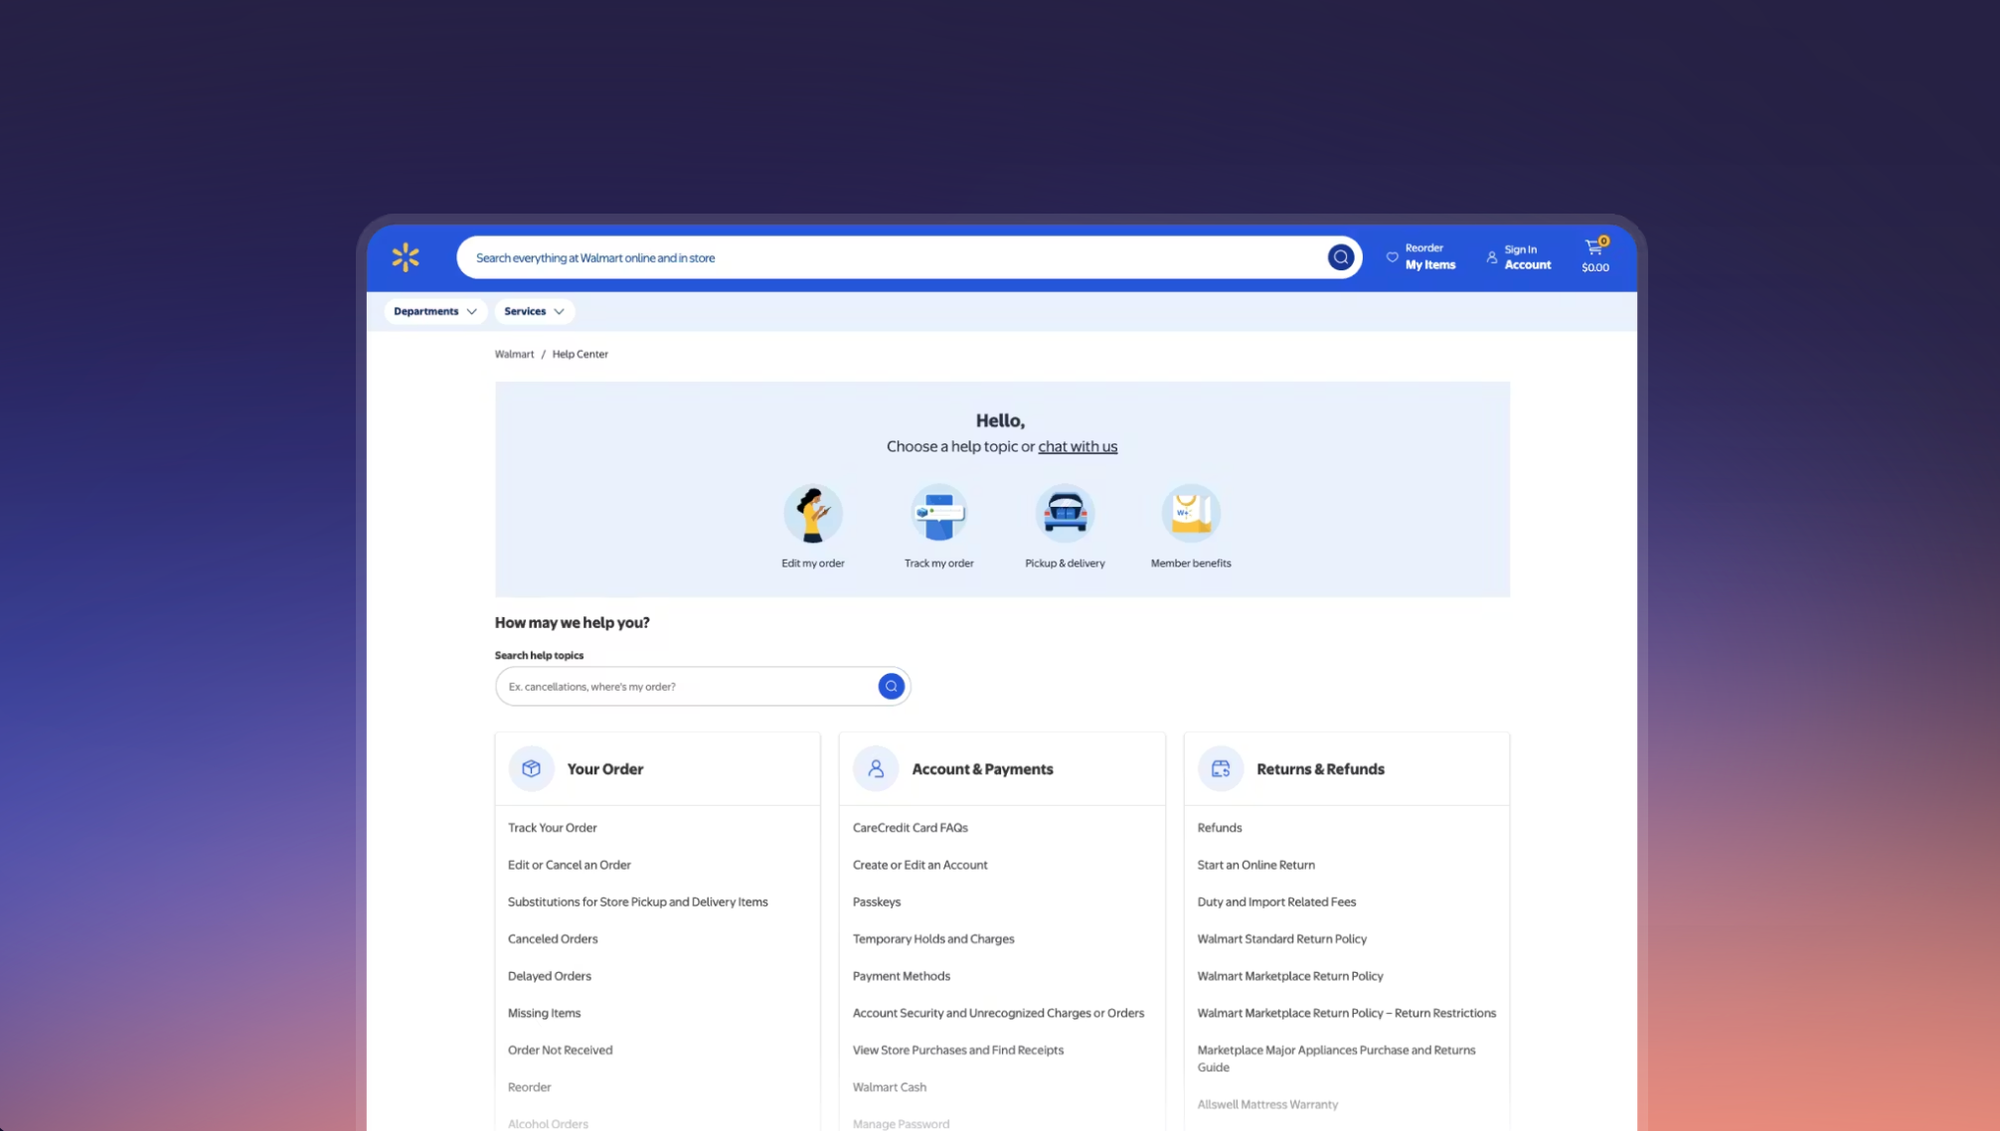Click the Your Order box icon

(531, 768)
